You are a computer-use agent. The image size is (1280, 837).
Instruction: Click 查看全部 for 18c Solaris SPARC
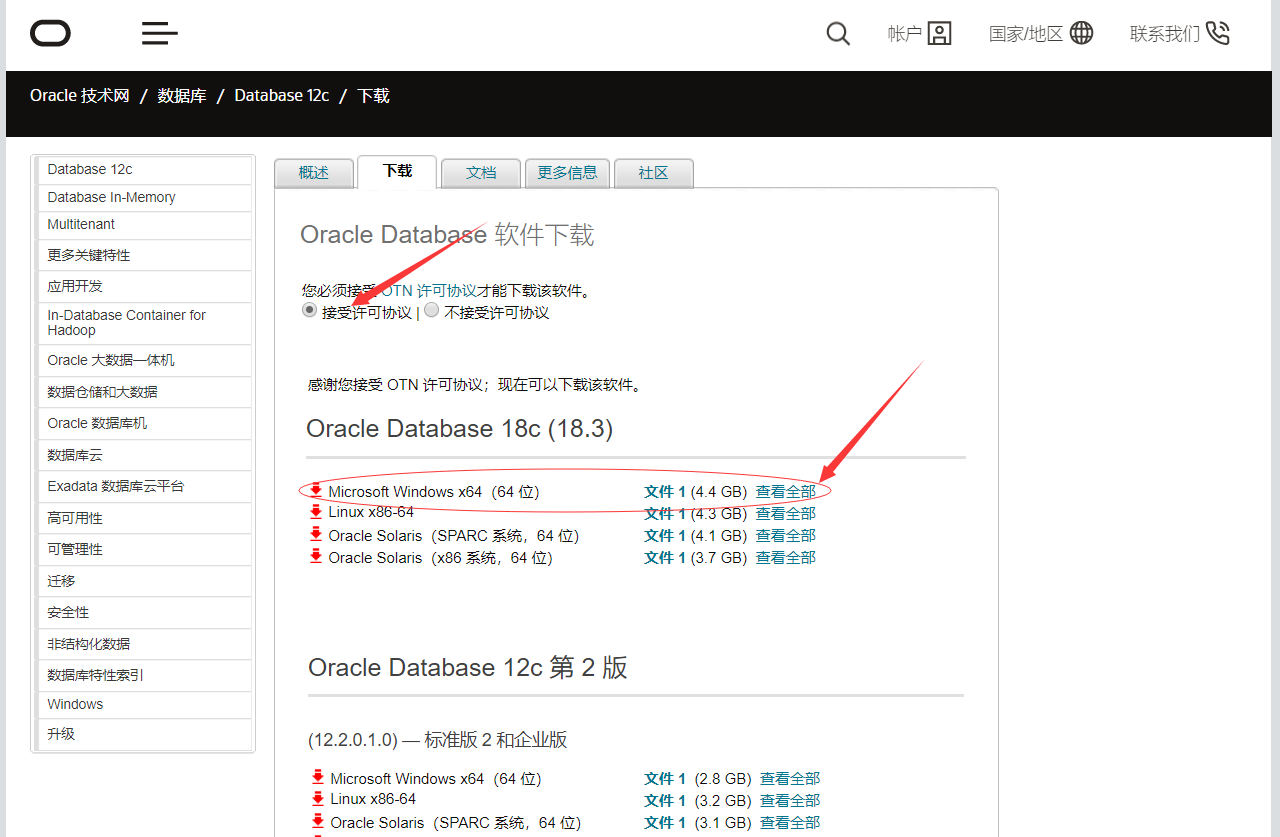pos(786,536)
